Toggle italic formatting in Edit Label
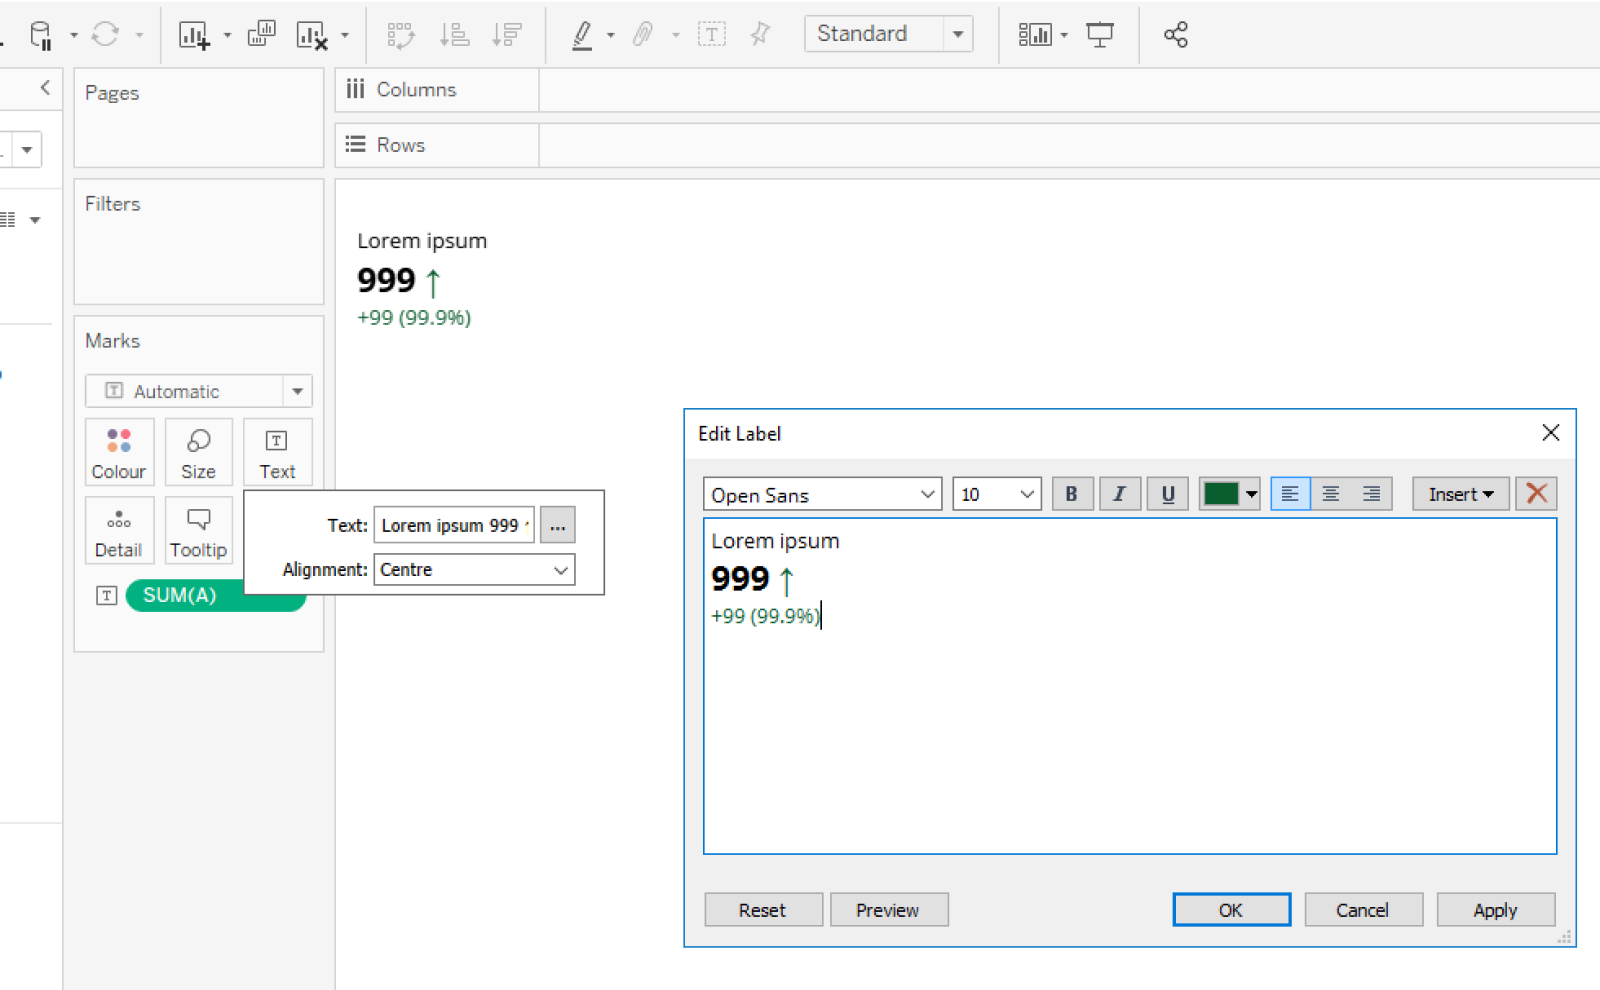The width and height of the screenshot is (1600, 990). tap(1119, 494)
